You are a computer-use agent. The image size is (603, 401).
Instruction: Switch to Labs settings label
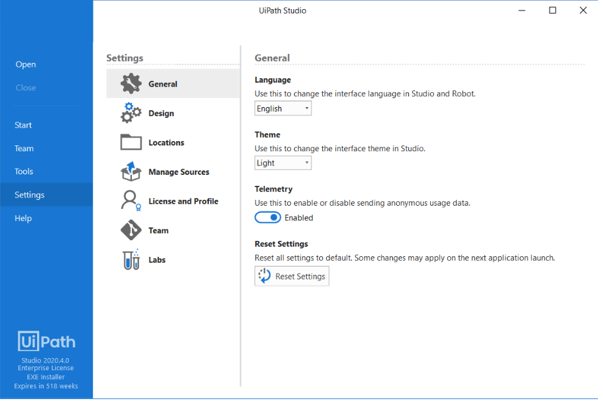click(157, 260)
